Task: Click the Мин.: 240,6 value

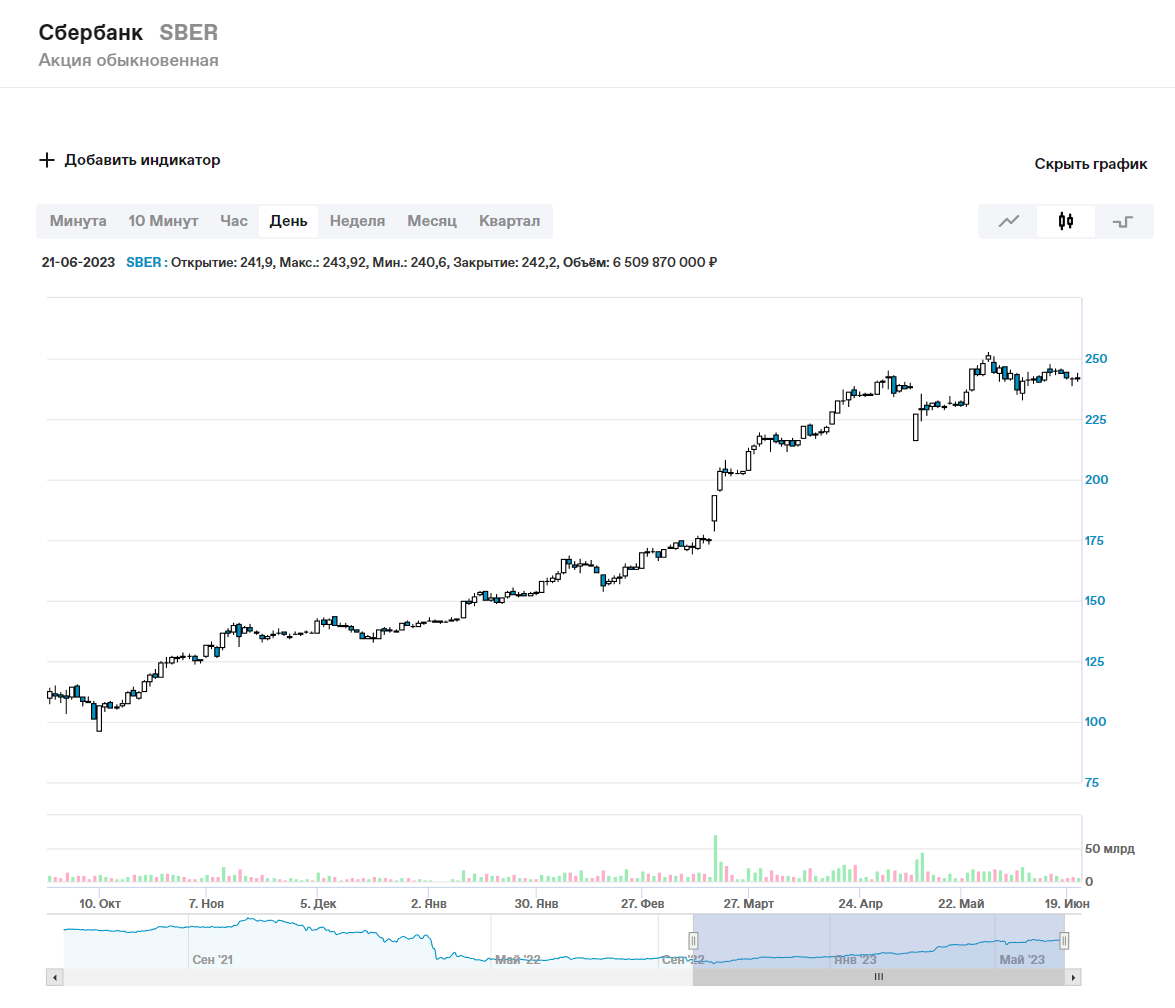Action: tap(411, 262)
